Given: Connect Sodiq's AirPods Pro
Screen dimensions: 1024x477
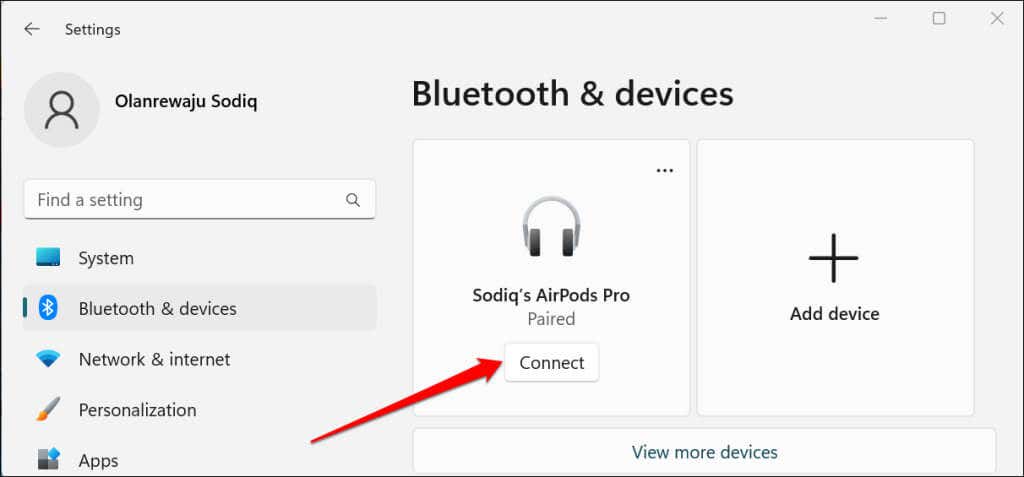Looking at the screenshot, I should coord(551,363).
